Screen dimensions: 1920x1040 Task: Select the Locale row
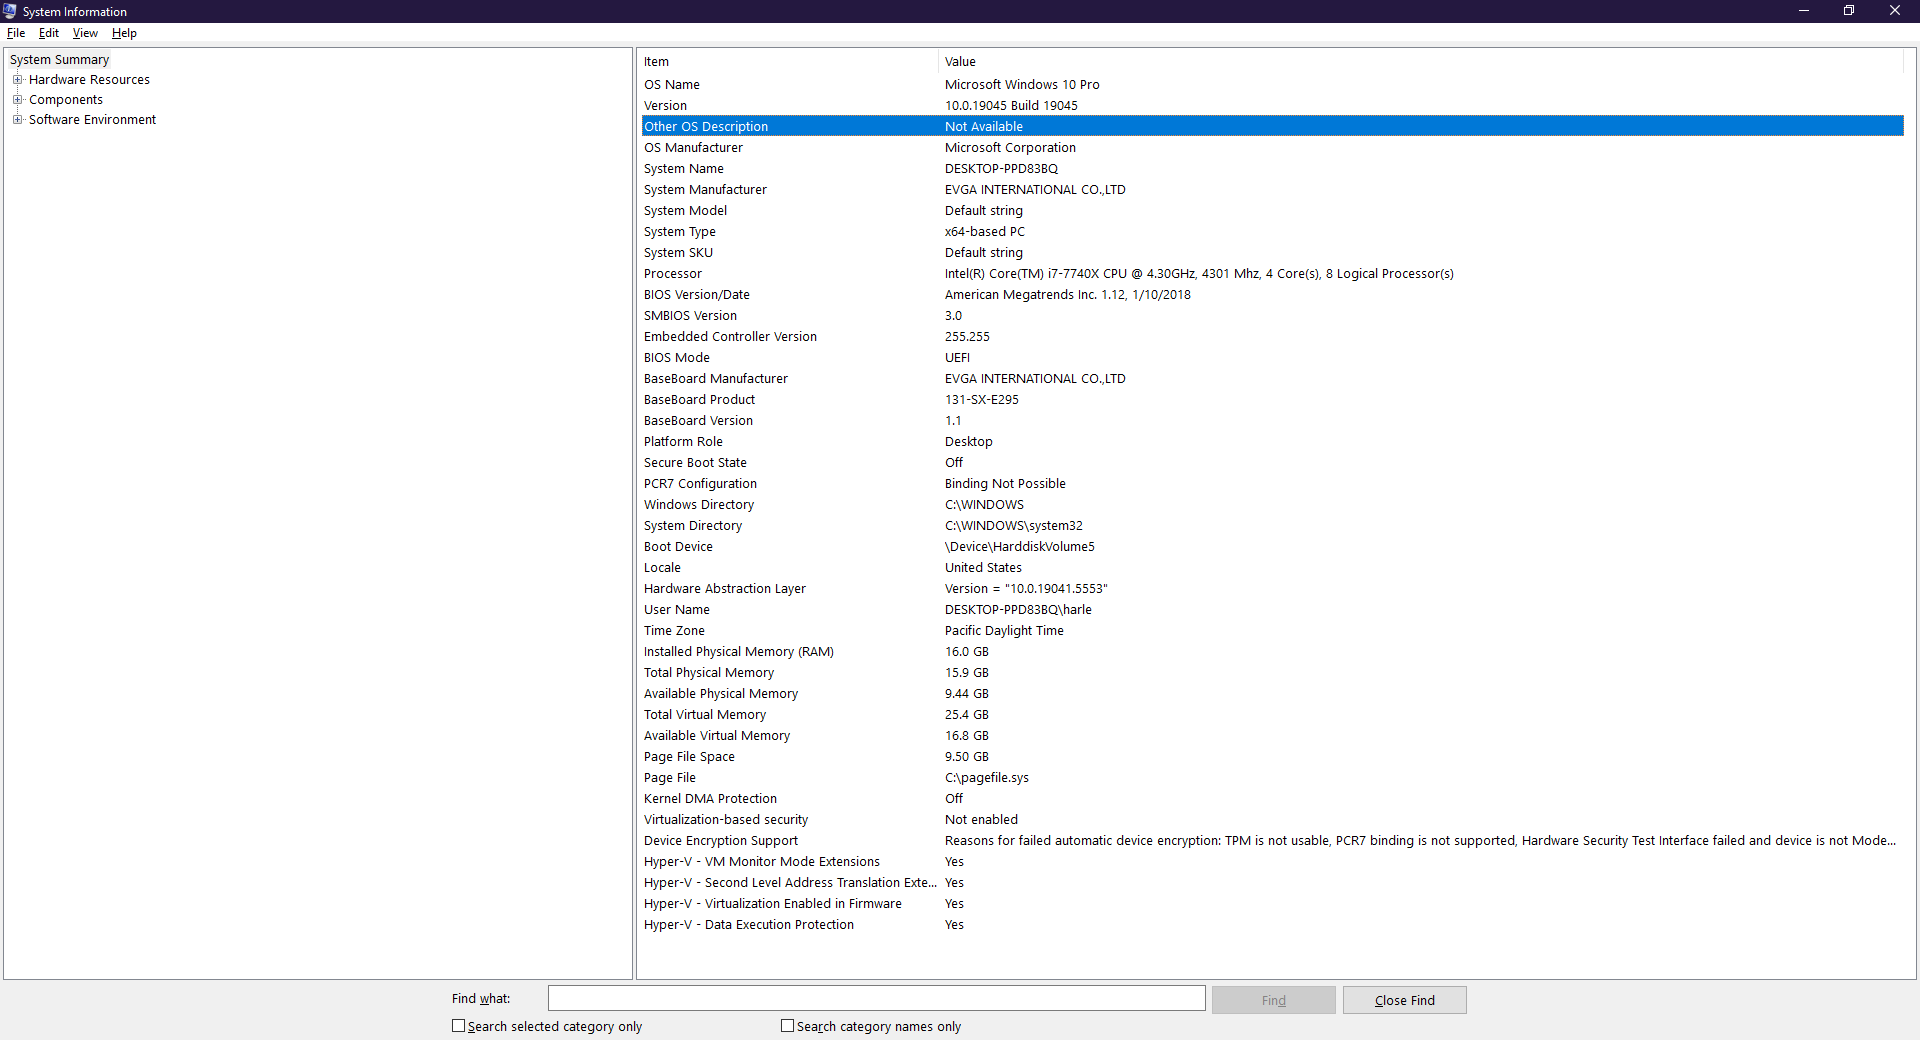coord(1272,568)
